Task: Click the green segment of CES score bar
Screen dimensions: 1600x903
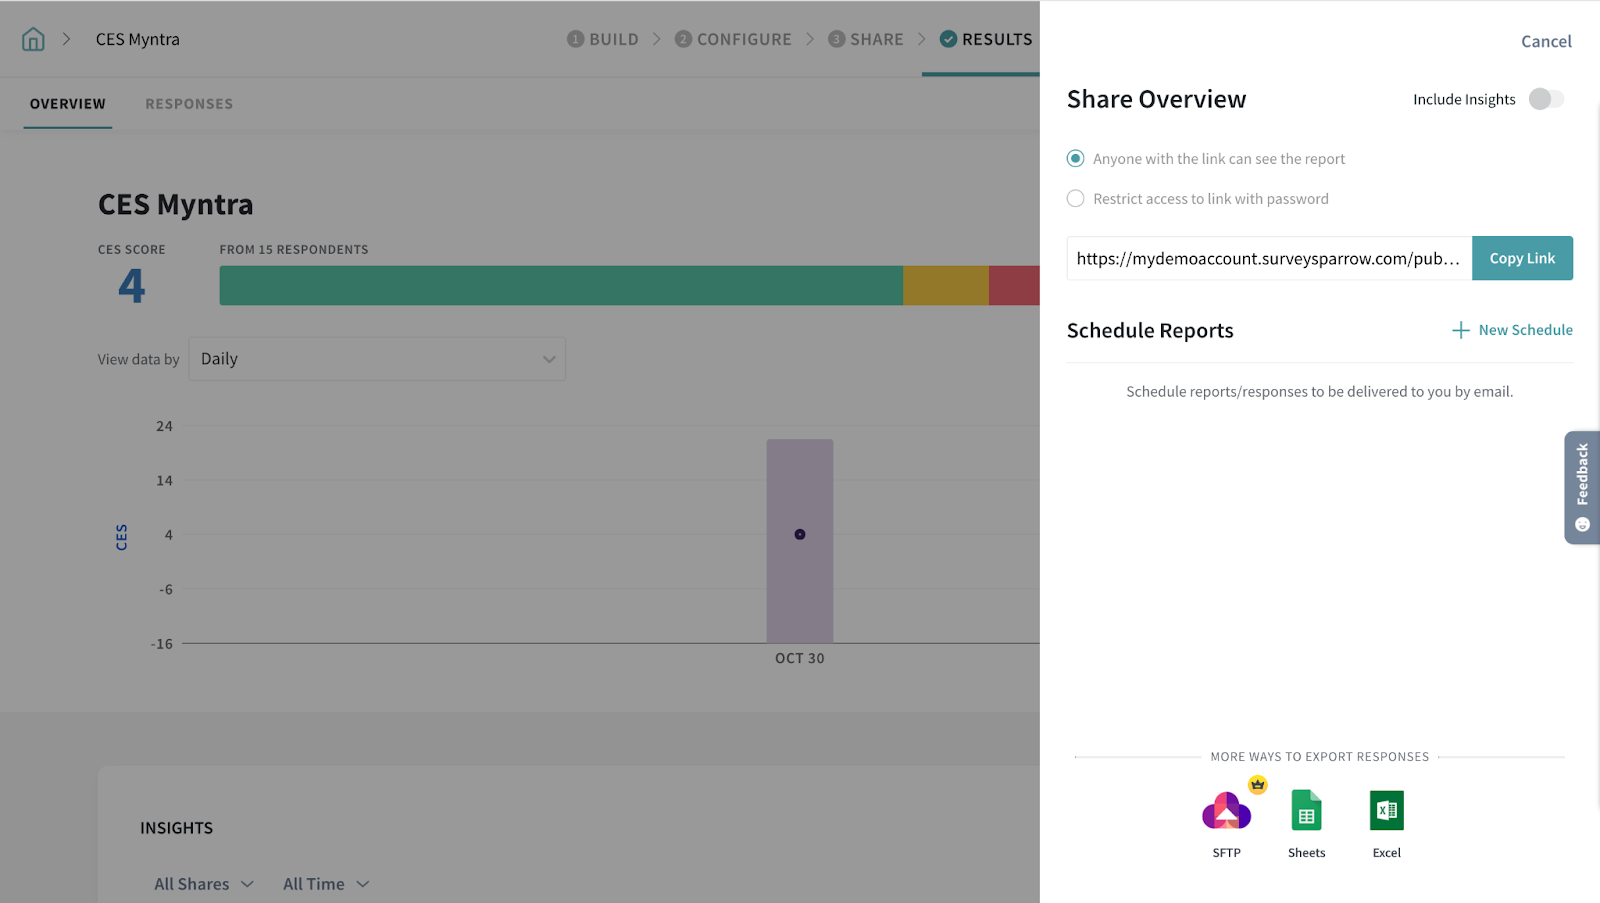Action: click(x=560, y=285)
